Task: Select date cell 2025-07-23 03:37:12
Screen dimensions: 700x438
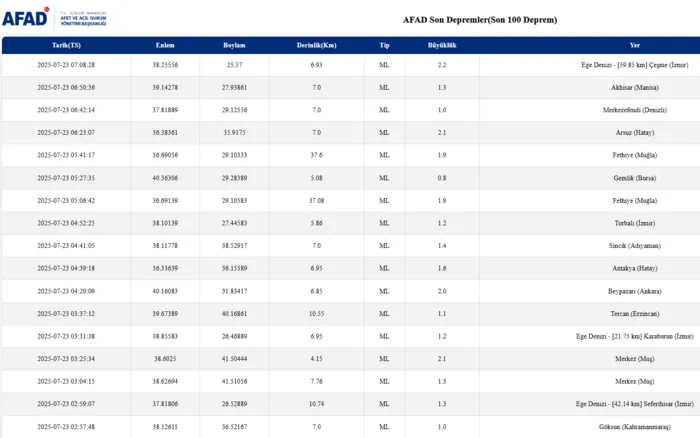Action: pyautogui.click(x=66, y=313)
